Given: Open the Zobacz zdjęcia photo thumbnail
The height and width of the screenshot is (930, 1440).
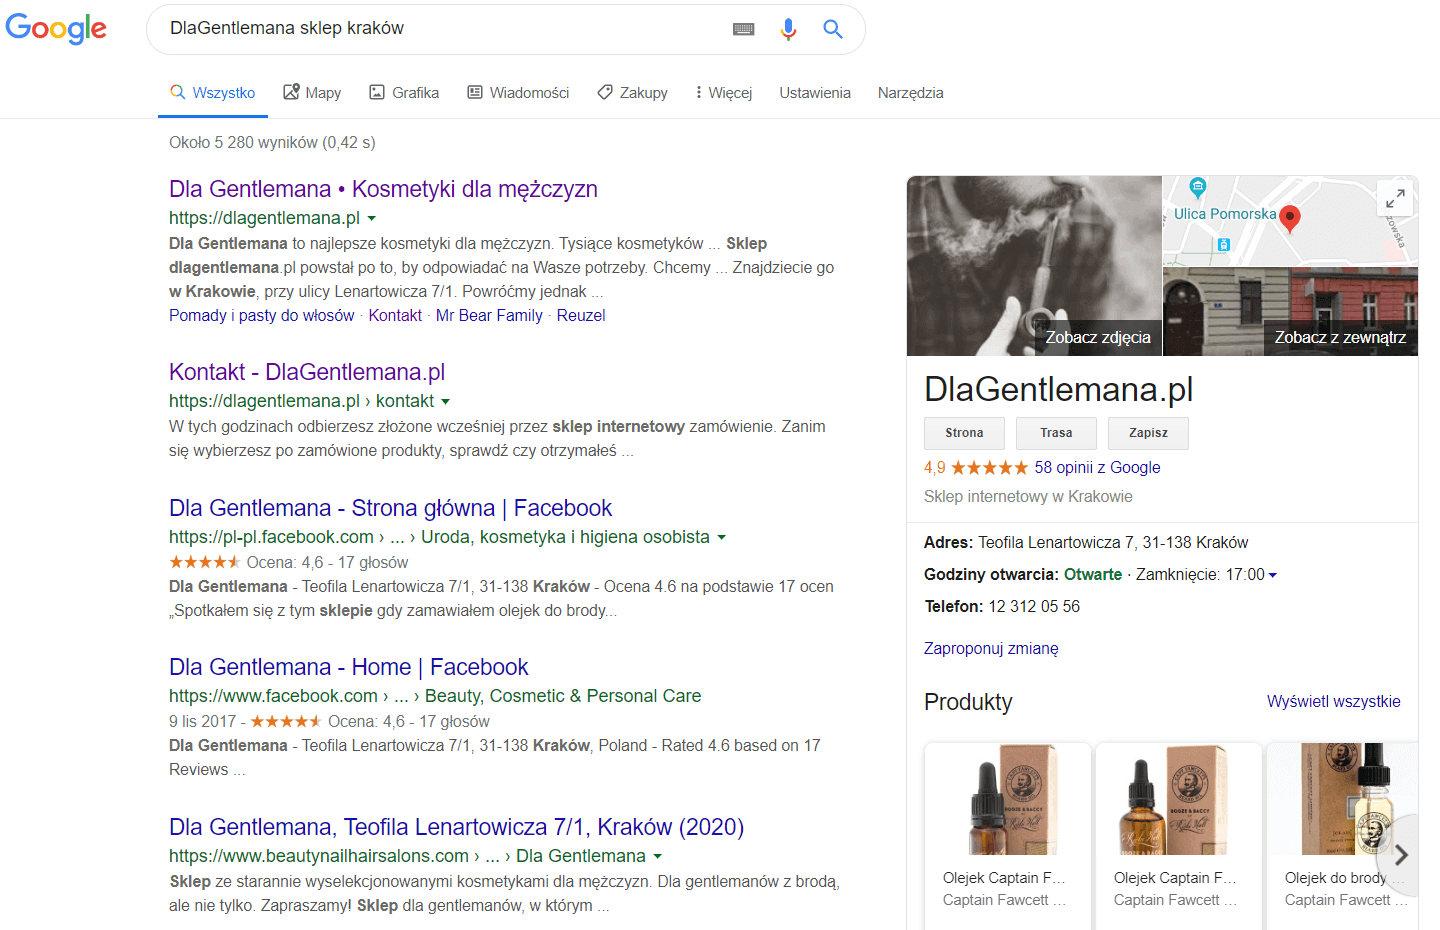Looking at the screenshot, I should pos(1034,266).
